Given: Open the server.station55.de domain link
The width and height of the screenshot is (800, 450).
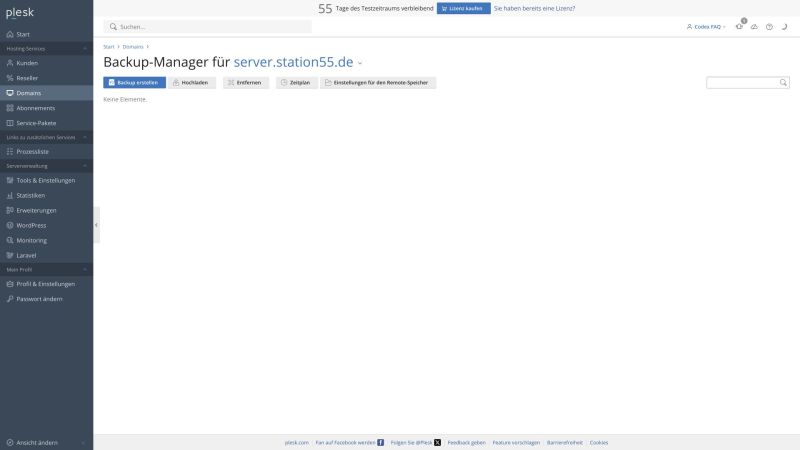Looking at the screenshot, I should pyautogui.click(x=293, y=62).
